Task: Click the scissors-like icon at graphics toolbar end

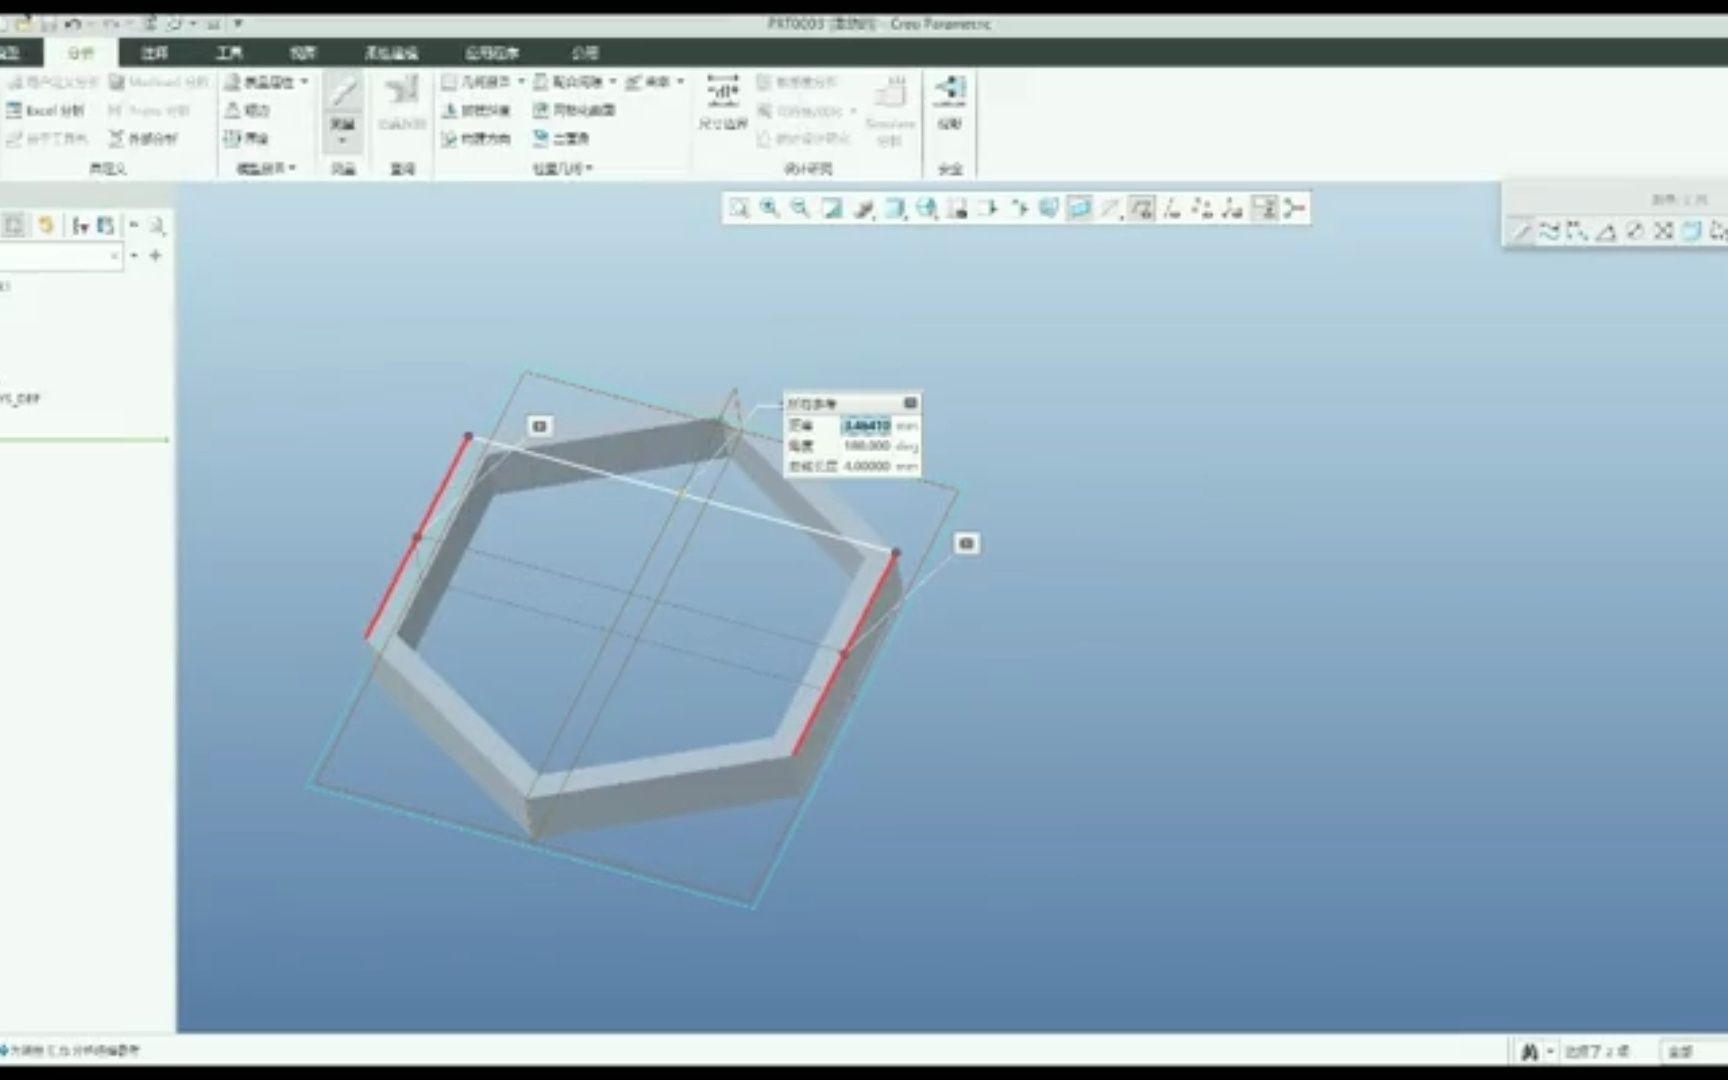Action: (1295, 208)
